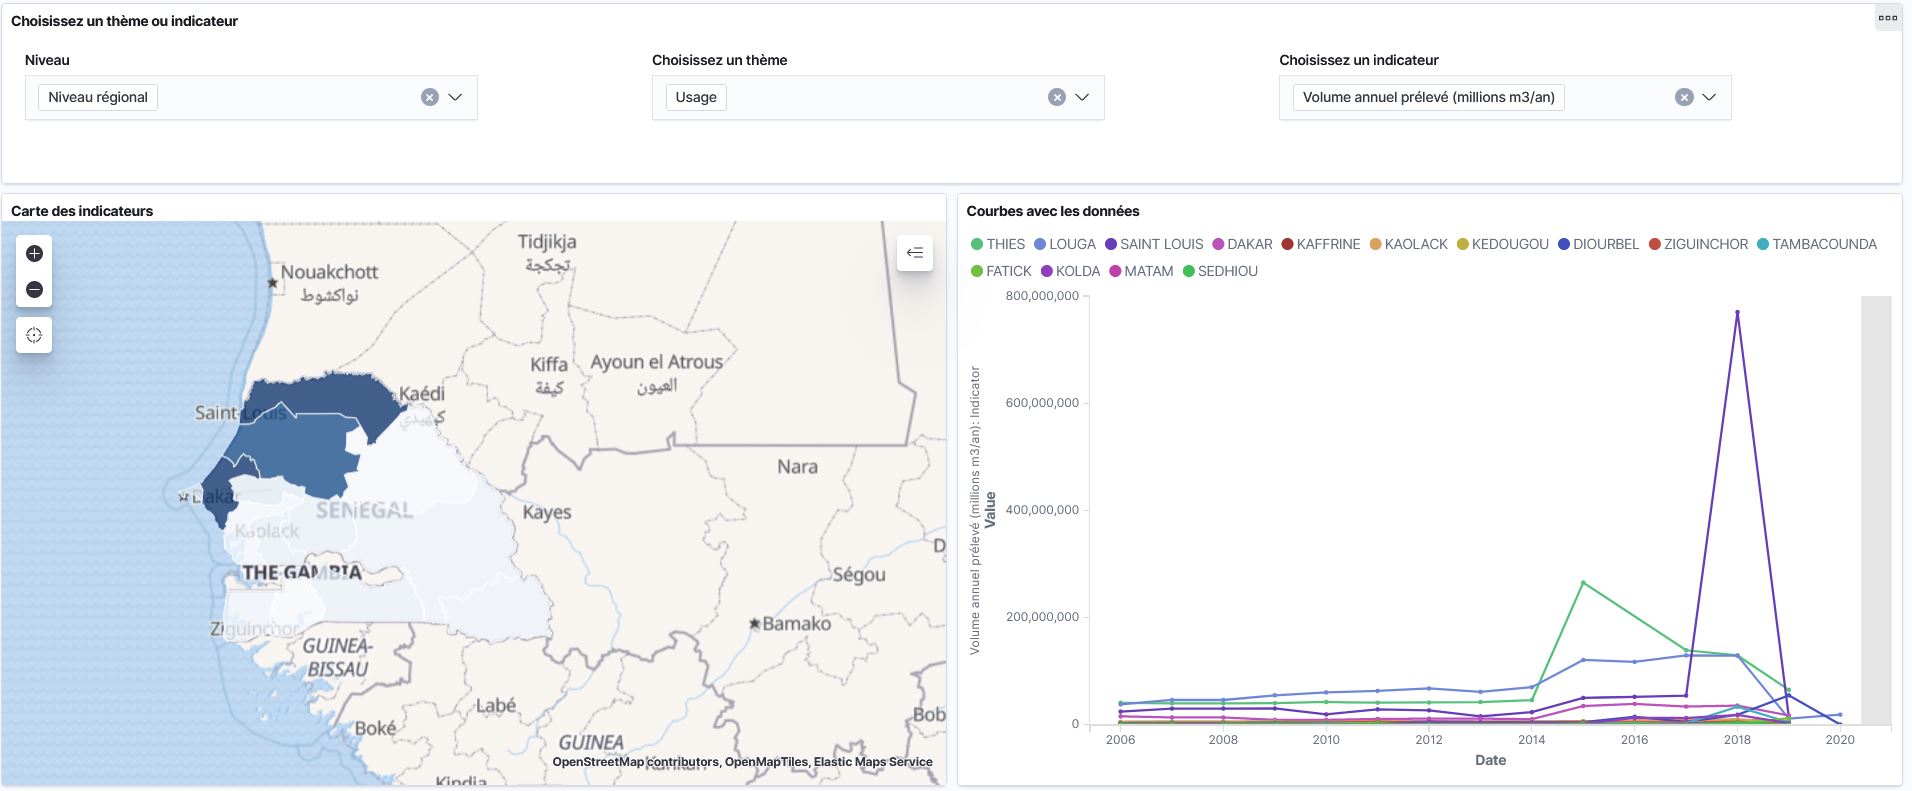Image resolution: width=1912 pixels, height=791 pixels.
Task: Click the TAMBACOUNDA legend label
Action: click(x=1825, y=244)
